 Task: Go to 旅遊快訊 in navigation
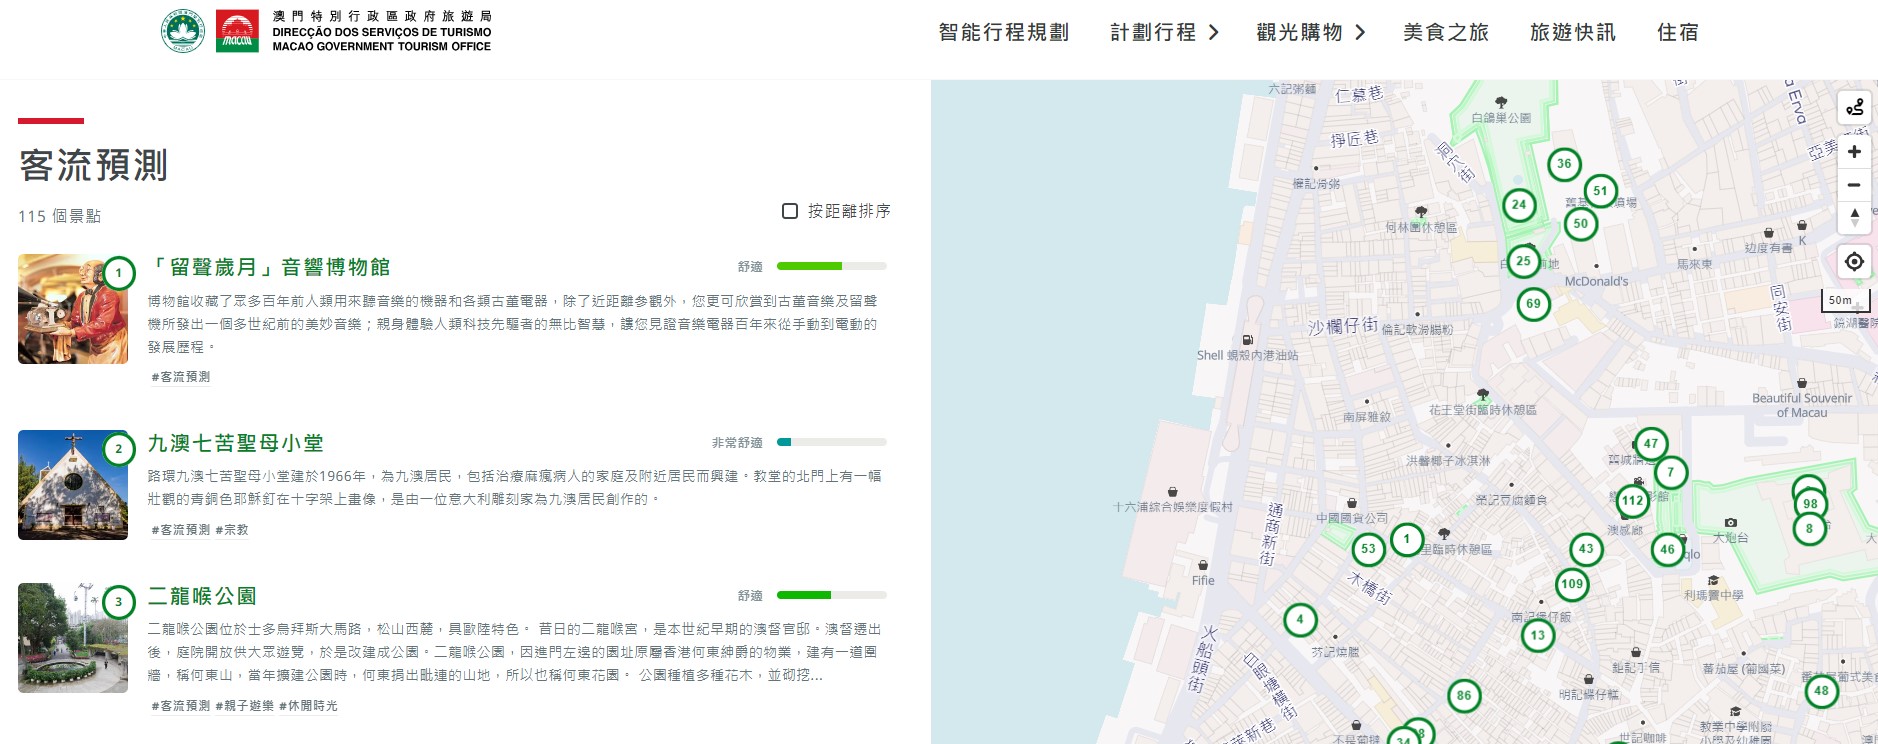[1573, 33]
